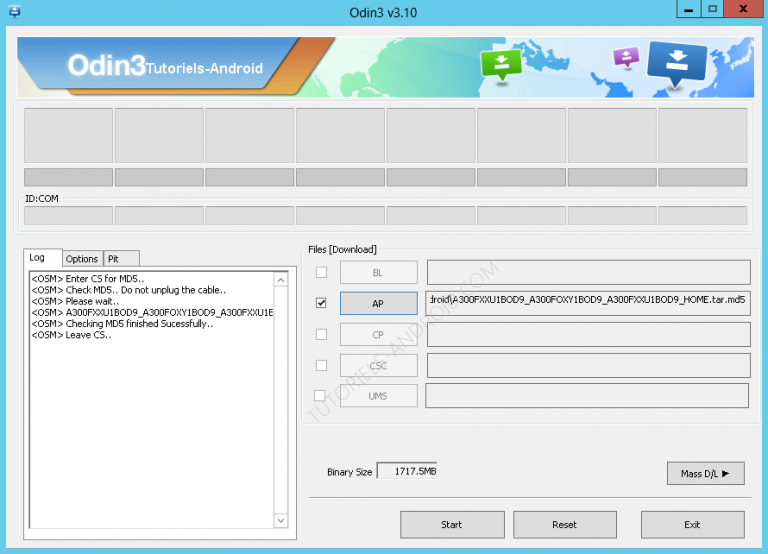Enable the UMS file checkbox
768x554 pixels.
320,395
